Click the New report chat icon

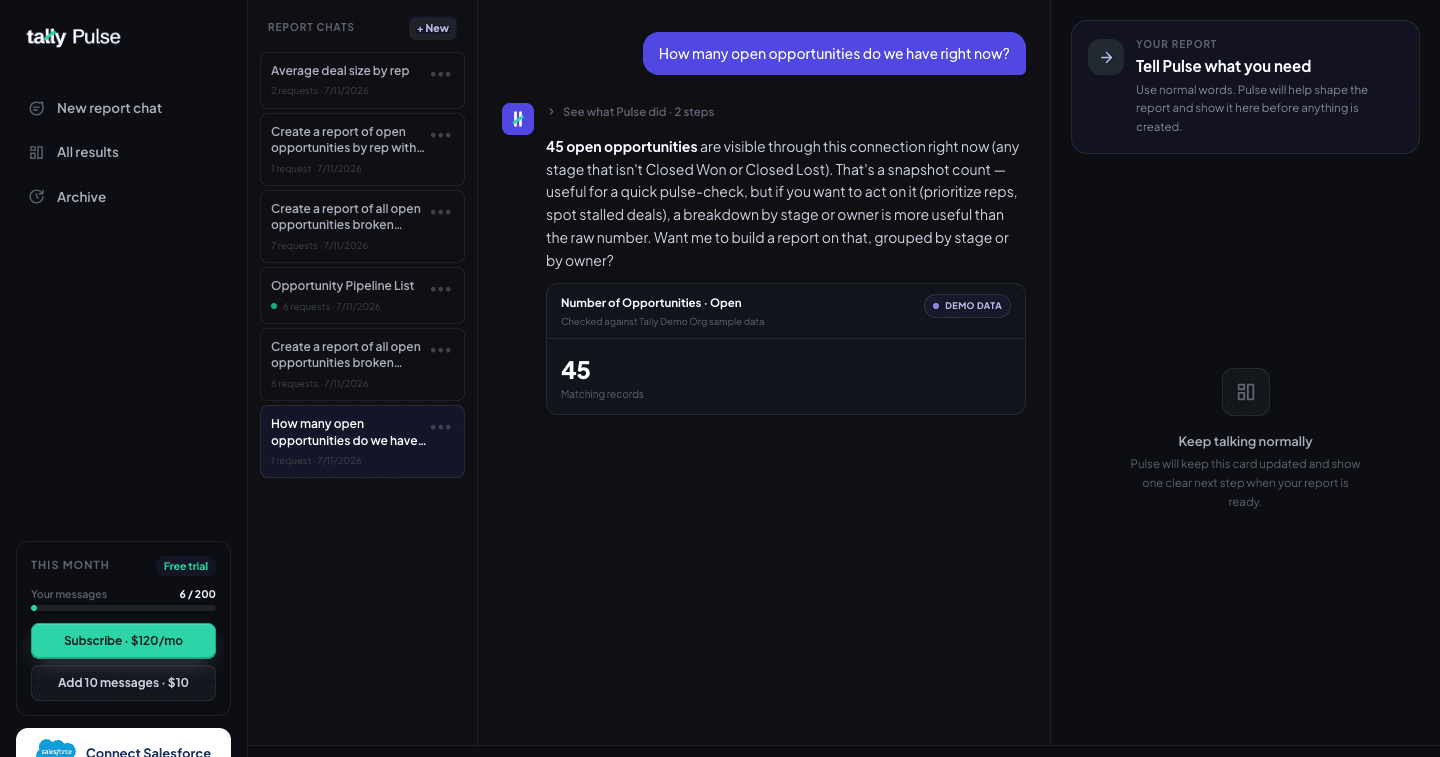tap(37, 108)
